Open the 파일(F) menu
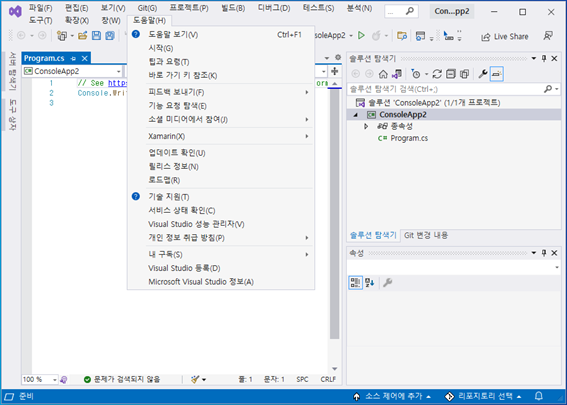This screenshot has height=405, width=567. (x=40, y=8)
